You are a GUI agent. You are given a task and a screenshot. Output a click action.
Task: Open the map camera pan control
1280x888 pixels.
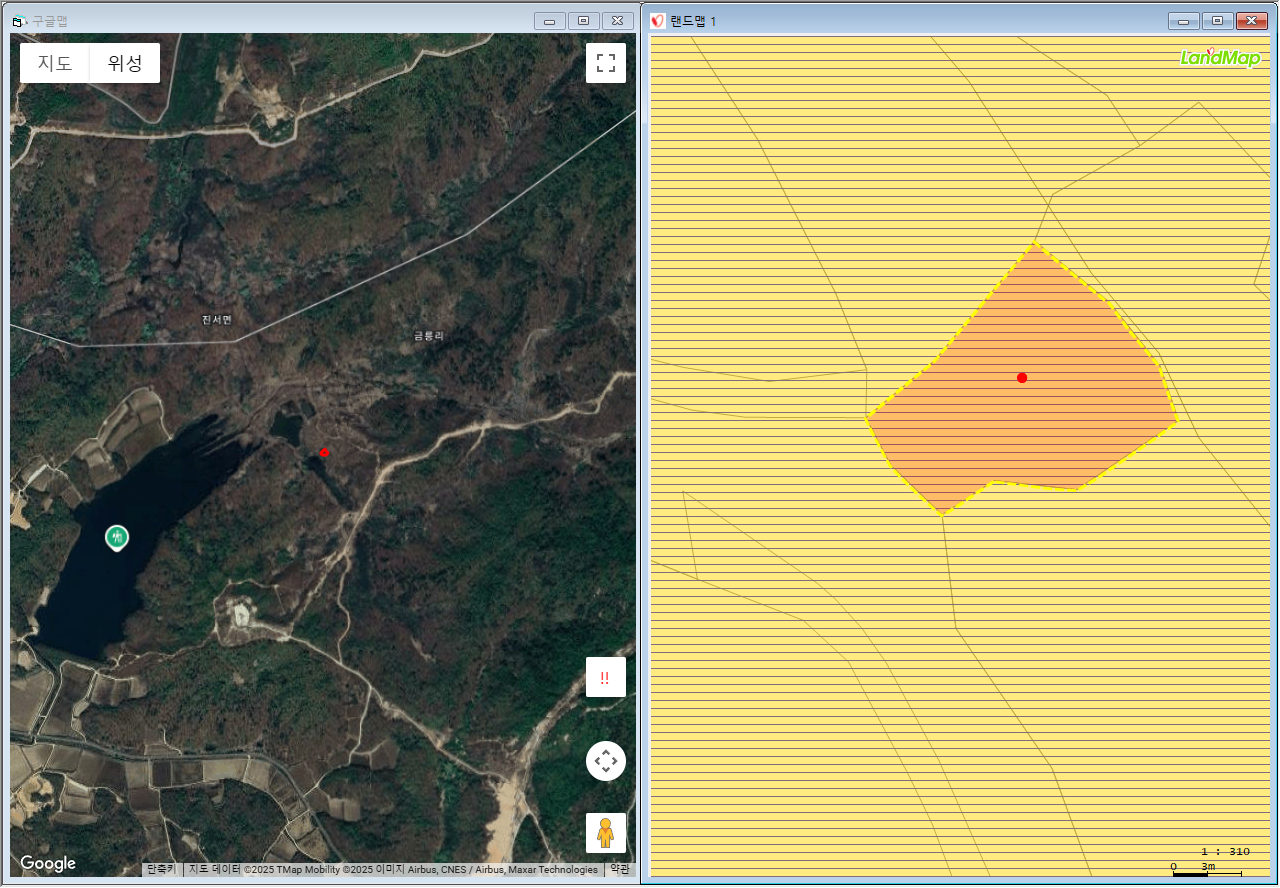[x=605, y=761]
